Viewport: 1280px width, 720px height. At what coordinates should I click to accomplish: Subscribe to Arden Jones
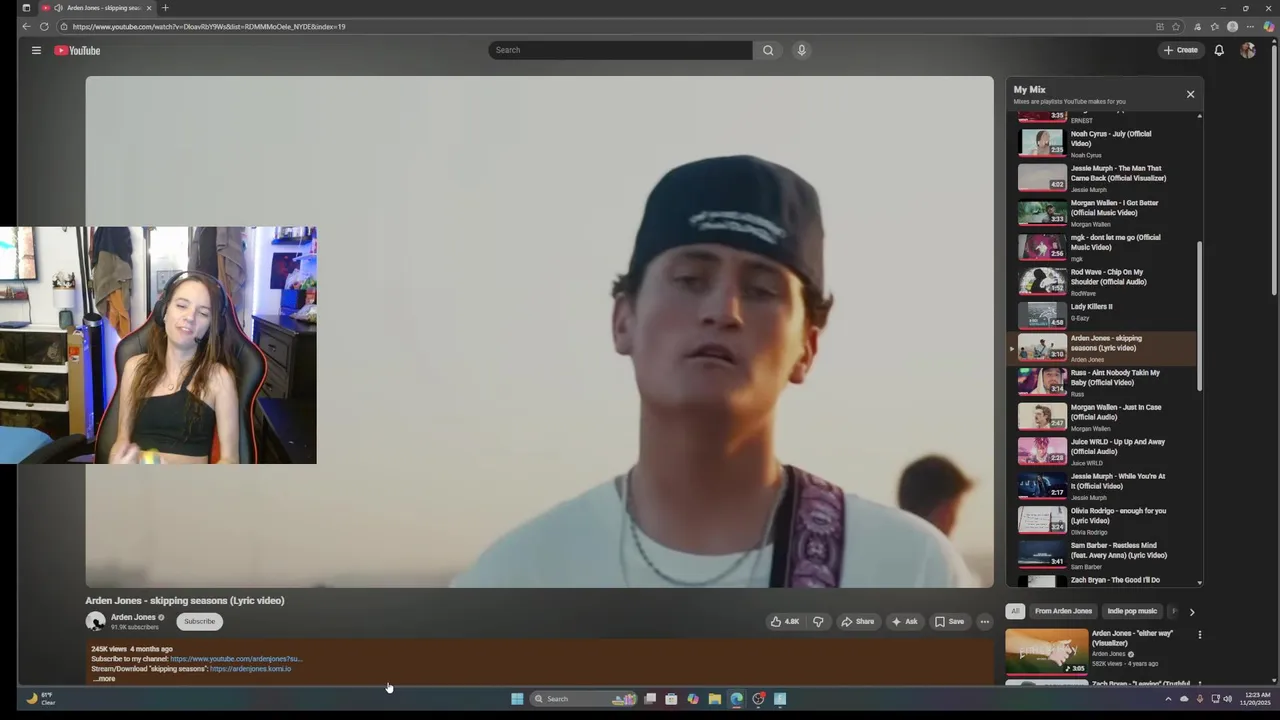pos(199,621)
